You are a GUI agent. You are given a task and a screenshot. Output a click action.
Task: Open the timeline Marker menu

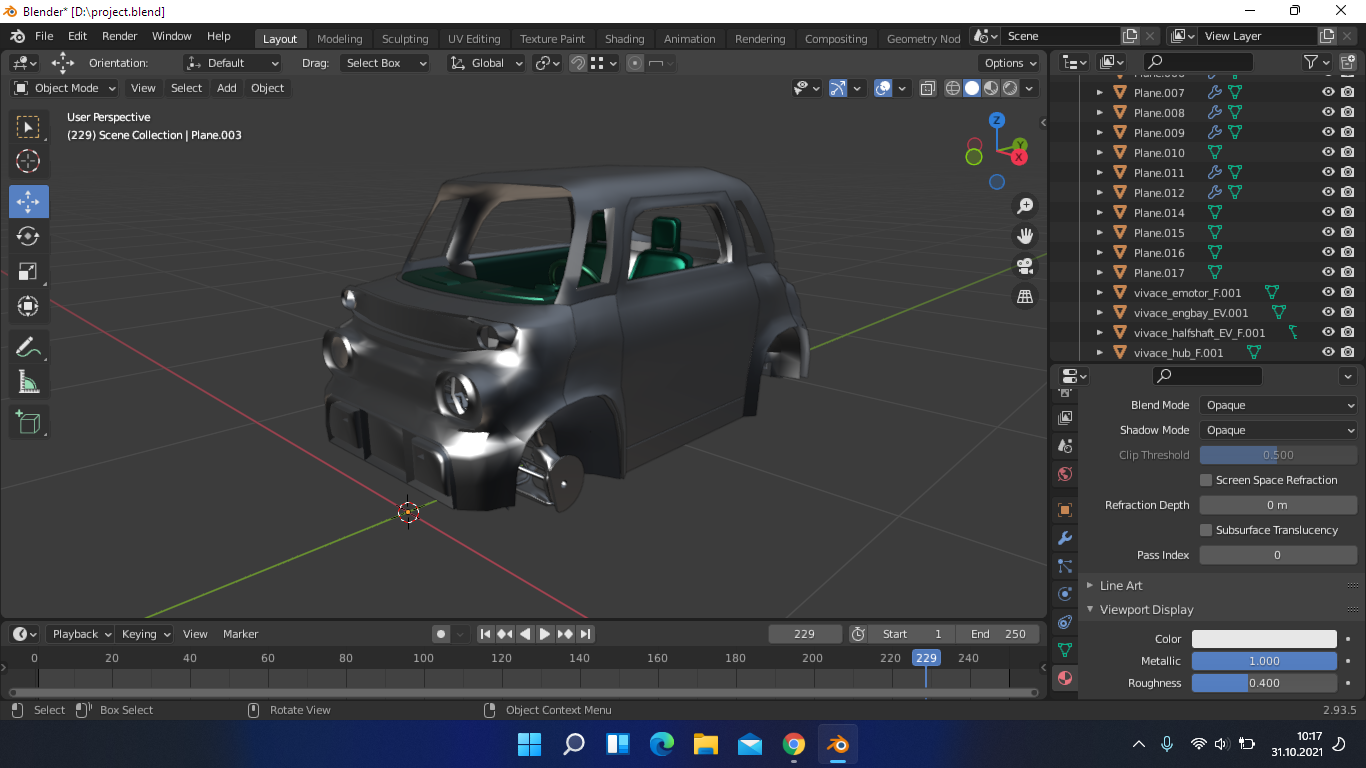[x=240, y=634]
